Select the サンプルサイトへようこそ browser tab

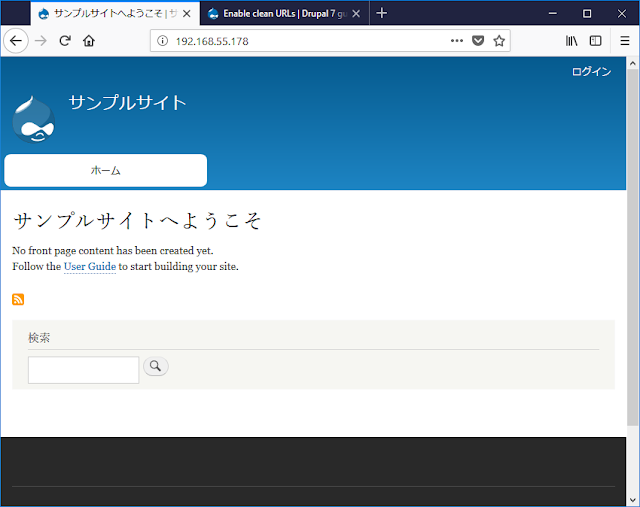pyautogui.click(x=115, y=13)
